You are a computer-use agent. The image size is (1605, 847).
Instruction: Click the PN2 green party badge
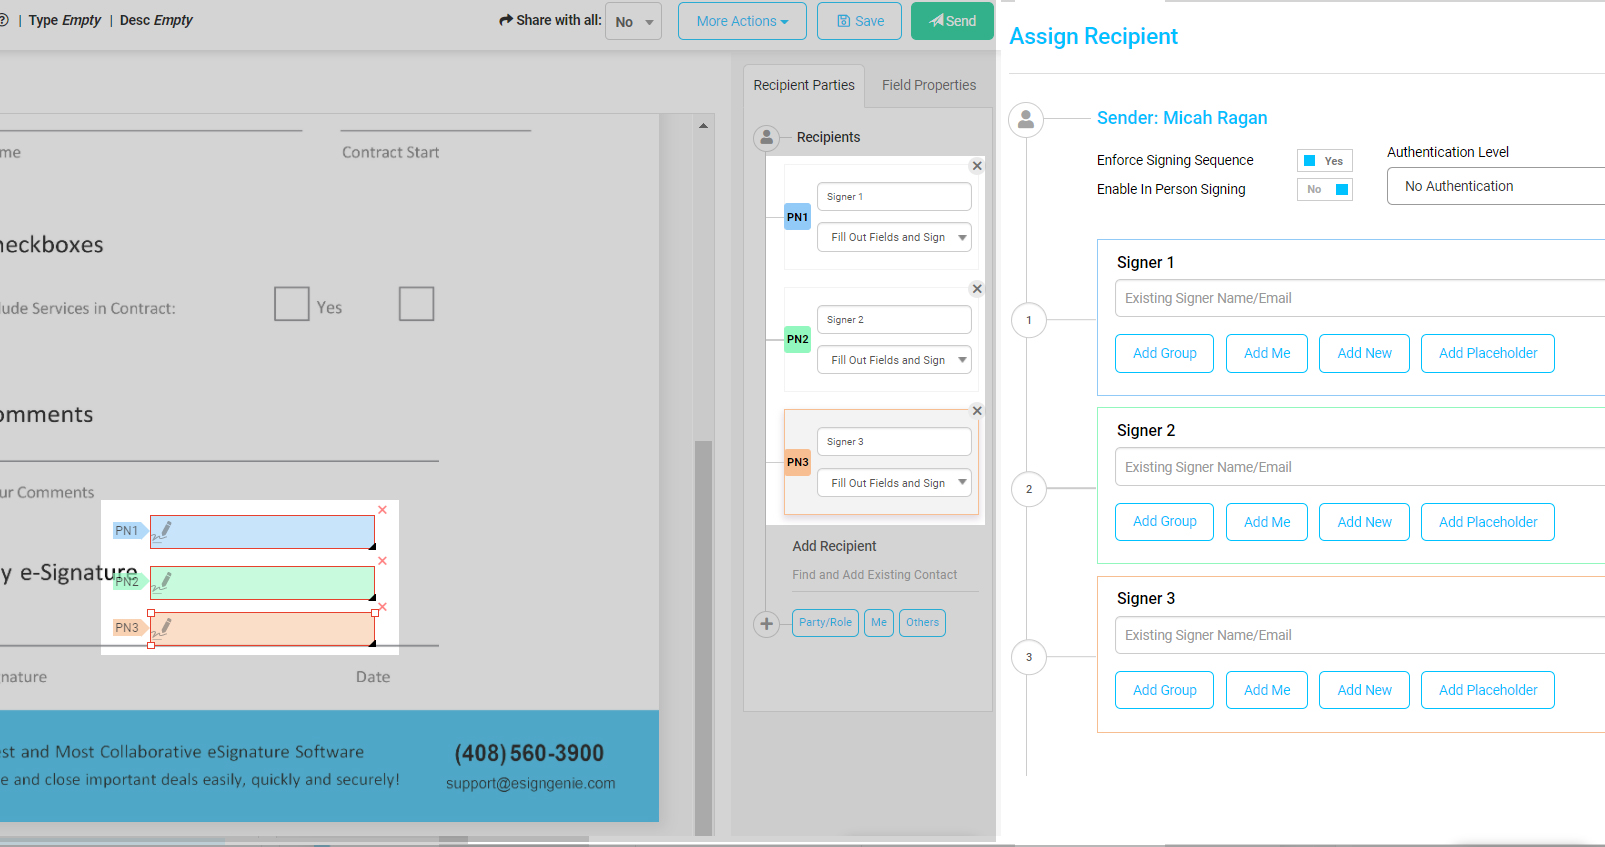point(797,339)
